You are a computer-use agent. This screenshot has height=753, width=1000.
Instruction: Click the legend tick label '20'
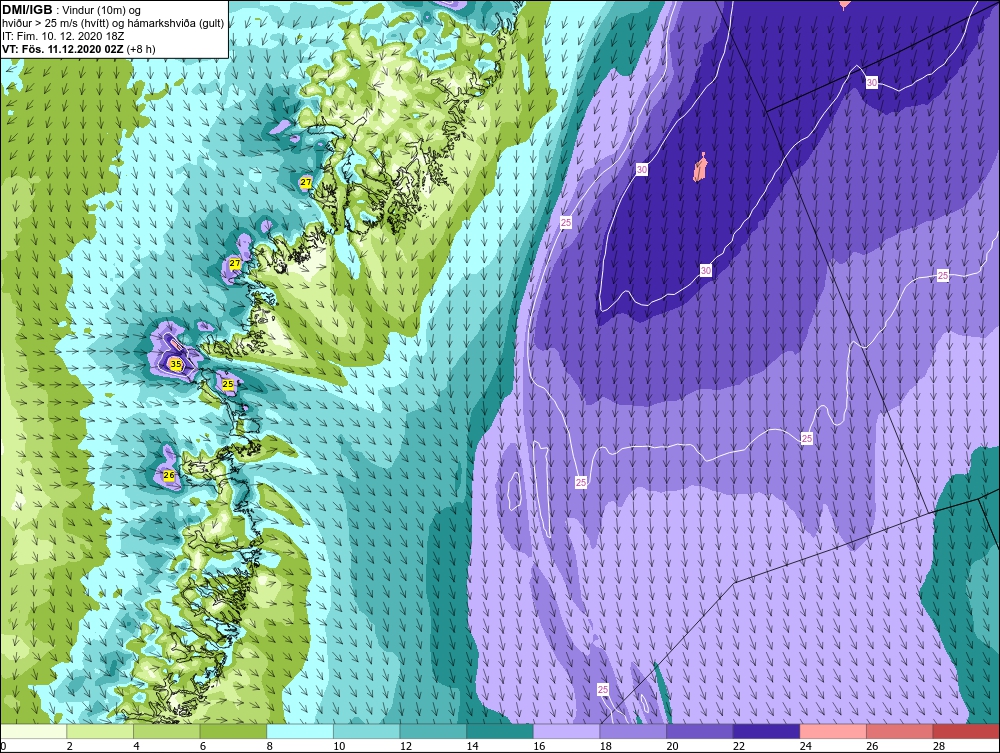pyautogui.click(x=673, y=746)
